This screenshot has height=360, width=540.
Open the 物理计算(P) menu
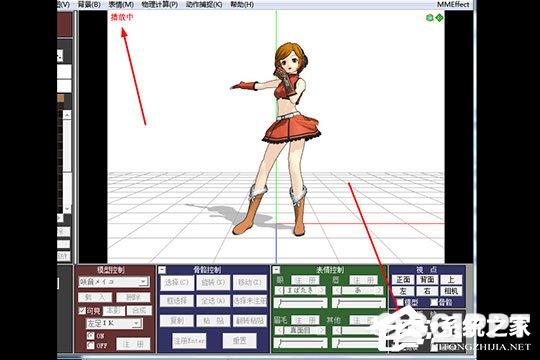coord(159,4)
